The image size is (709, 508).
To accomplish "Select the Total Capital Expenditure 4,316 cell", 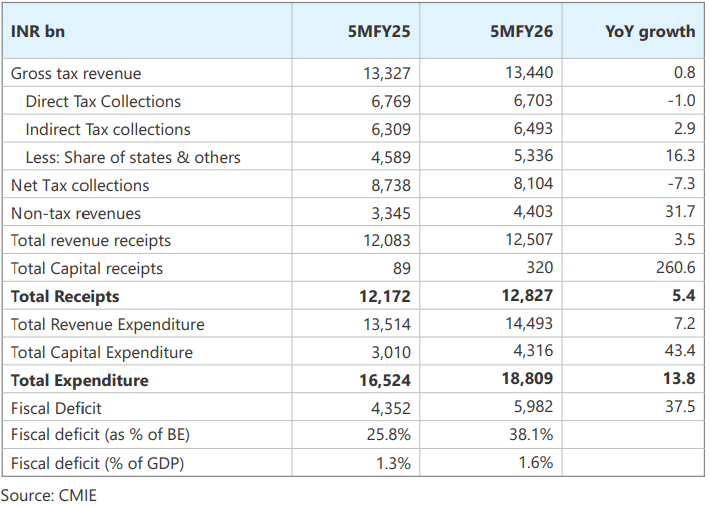I will [533, 352].
